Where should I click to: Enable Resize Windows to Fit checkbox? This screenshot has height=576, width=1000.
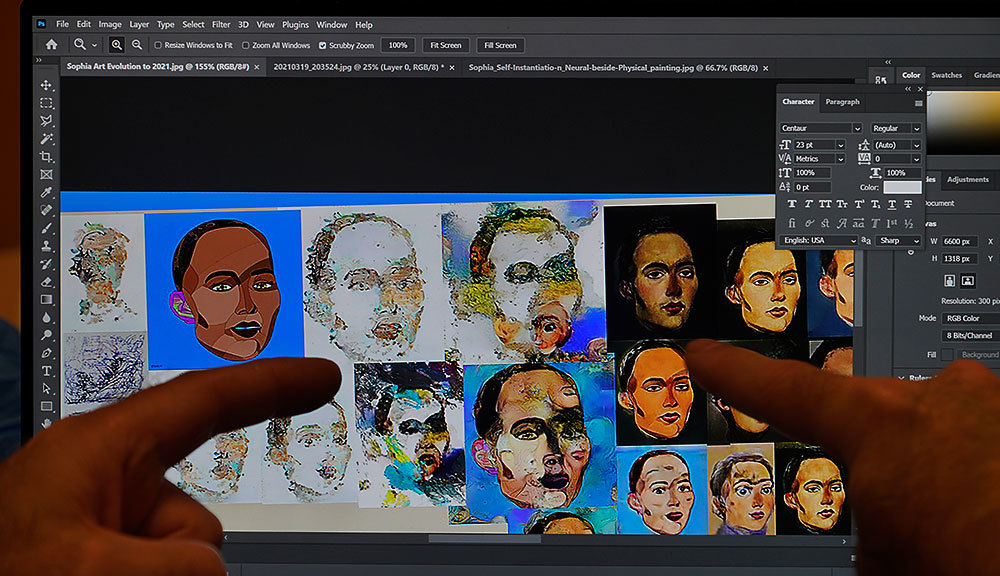coord(158,45)
